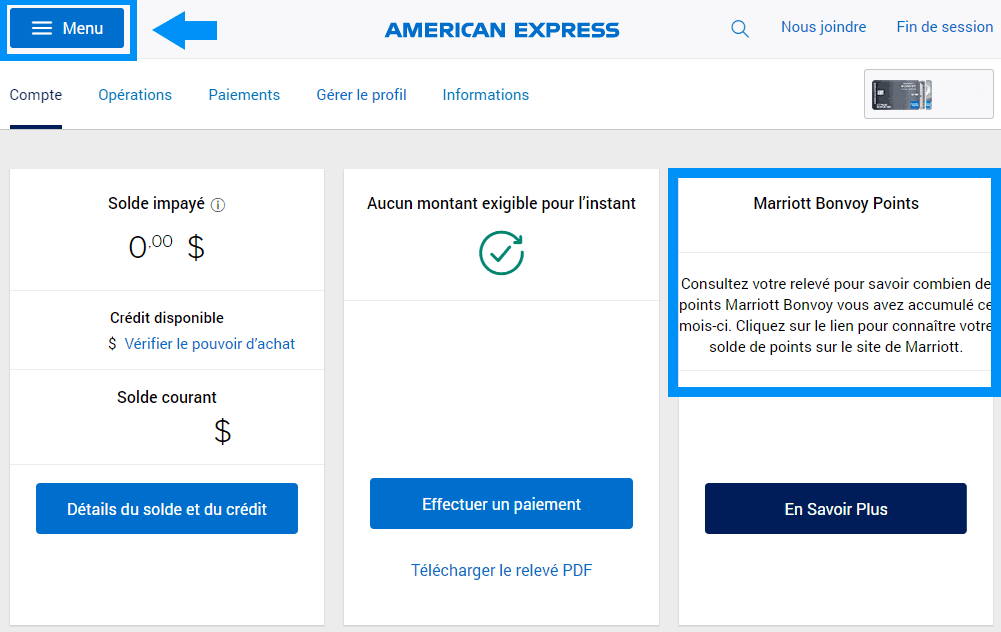Open the Informations tab
1001x632 pixels.
pos(485,94)
